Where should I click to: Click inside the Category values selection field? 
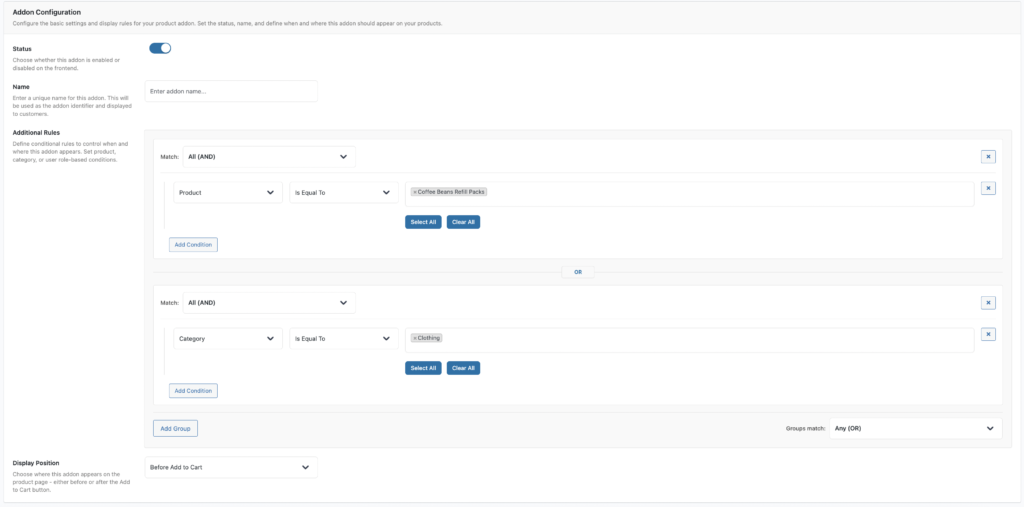[700, 340]
